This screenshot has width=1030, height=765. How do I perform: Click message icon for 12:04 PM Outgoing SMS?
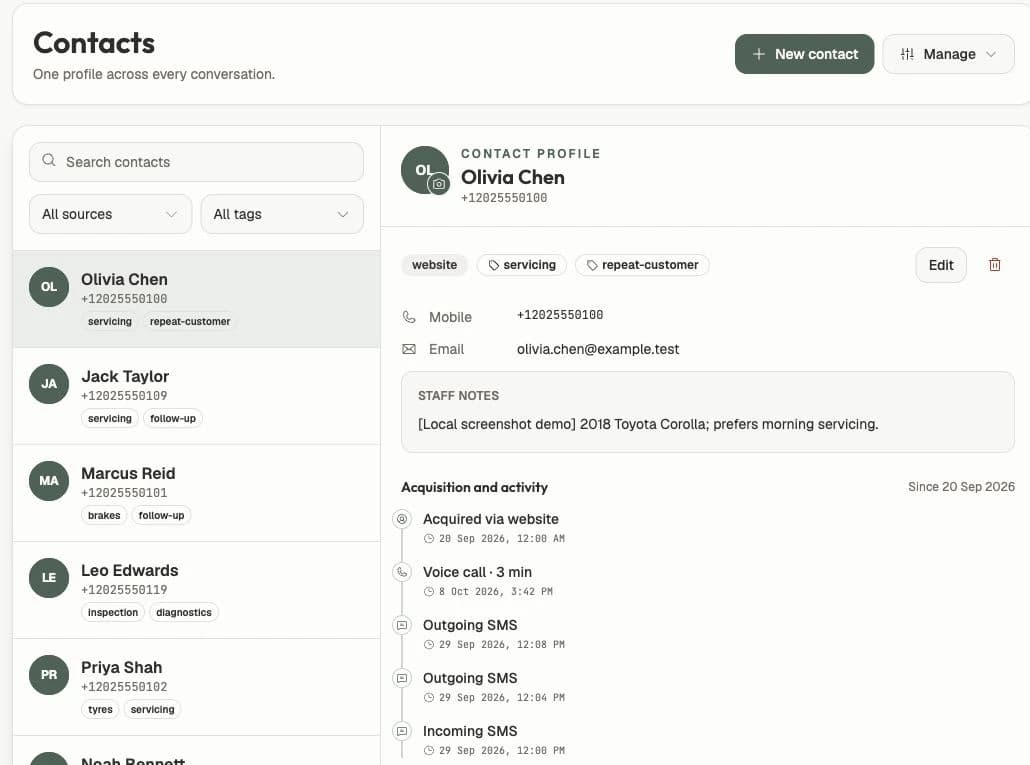coord(402,678)
